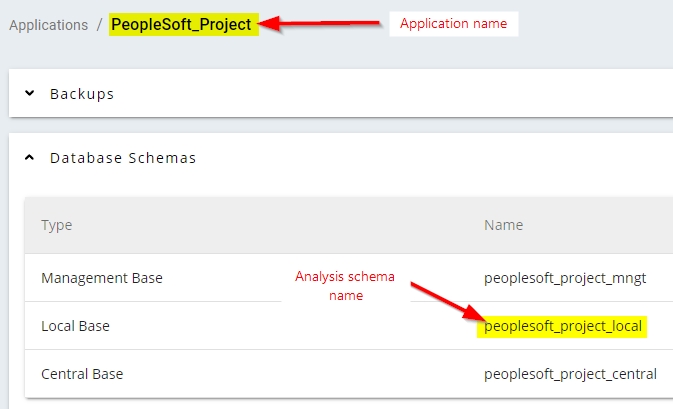Click the red 'Application name' annotation label
Viewport: 673px width, 409px height.
click(453, 23)
